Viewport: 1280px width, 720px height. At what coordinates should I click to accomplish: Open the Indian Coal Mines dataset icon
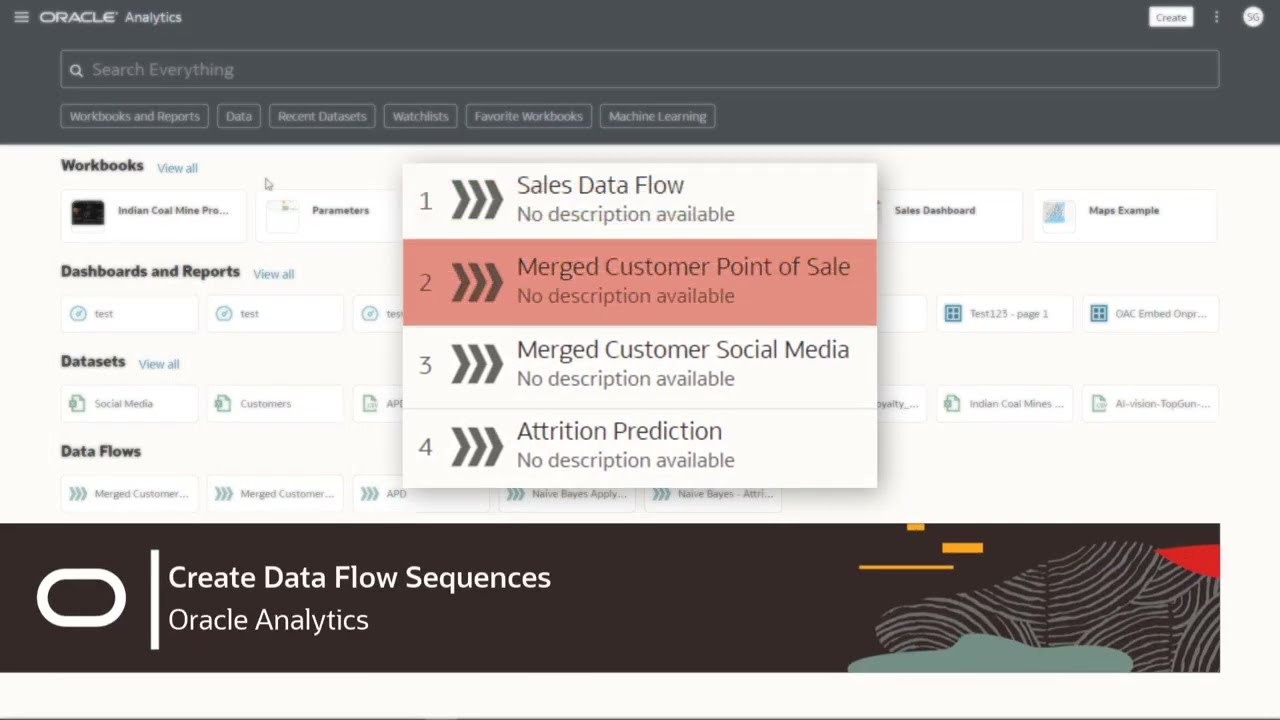952,404
